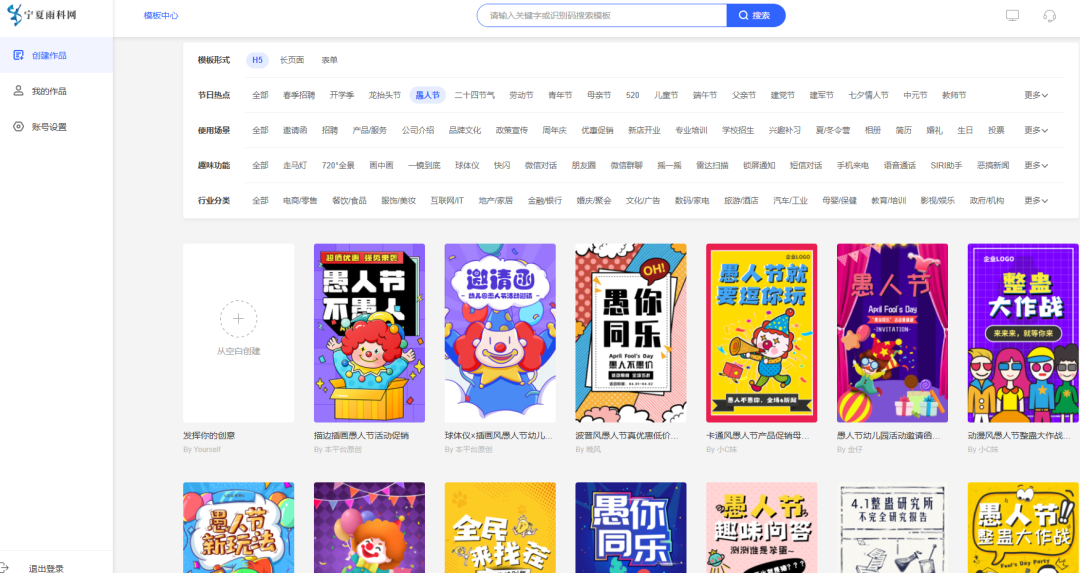This screenshot has height=573, width=1080.
Task: Click the title 描边插画愚人节活动促销
Action: click(x=362, y=436)
